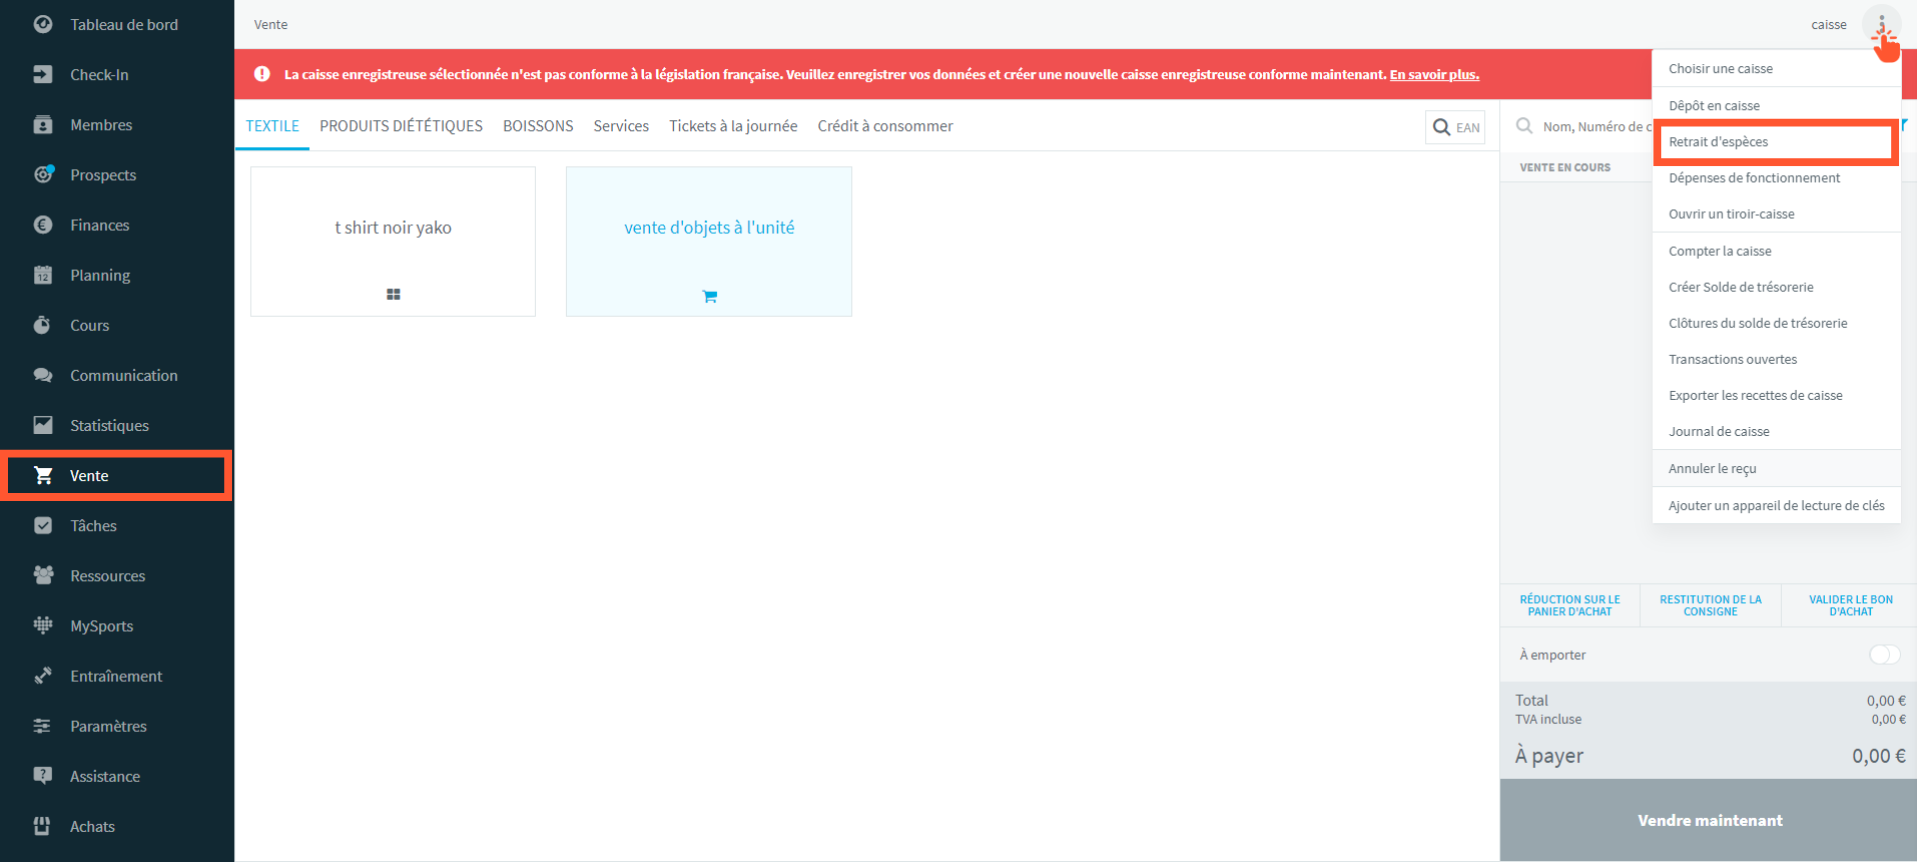Toggle the À emporter switch

coord(1885,654)
